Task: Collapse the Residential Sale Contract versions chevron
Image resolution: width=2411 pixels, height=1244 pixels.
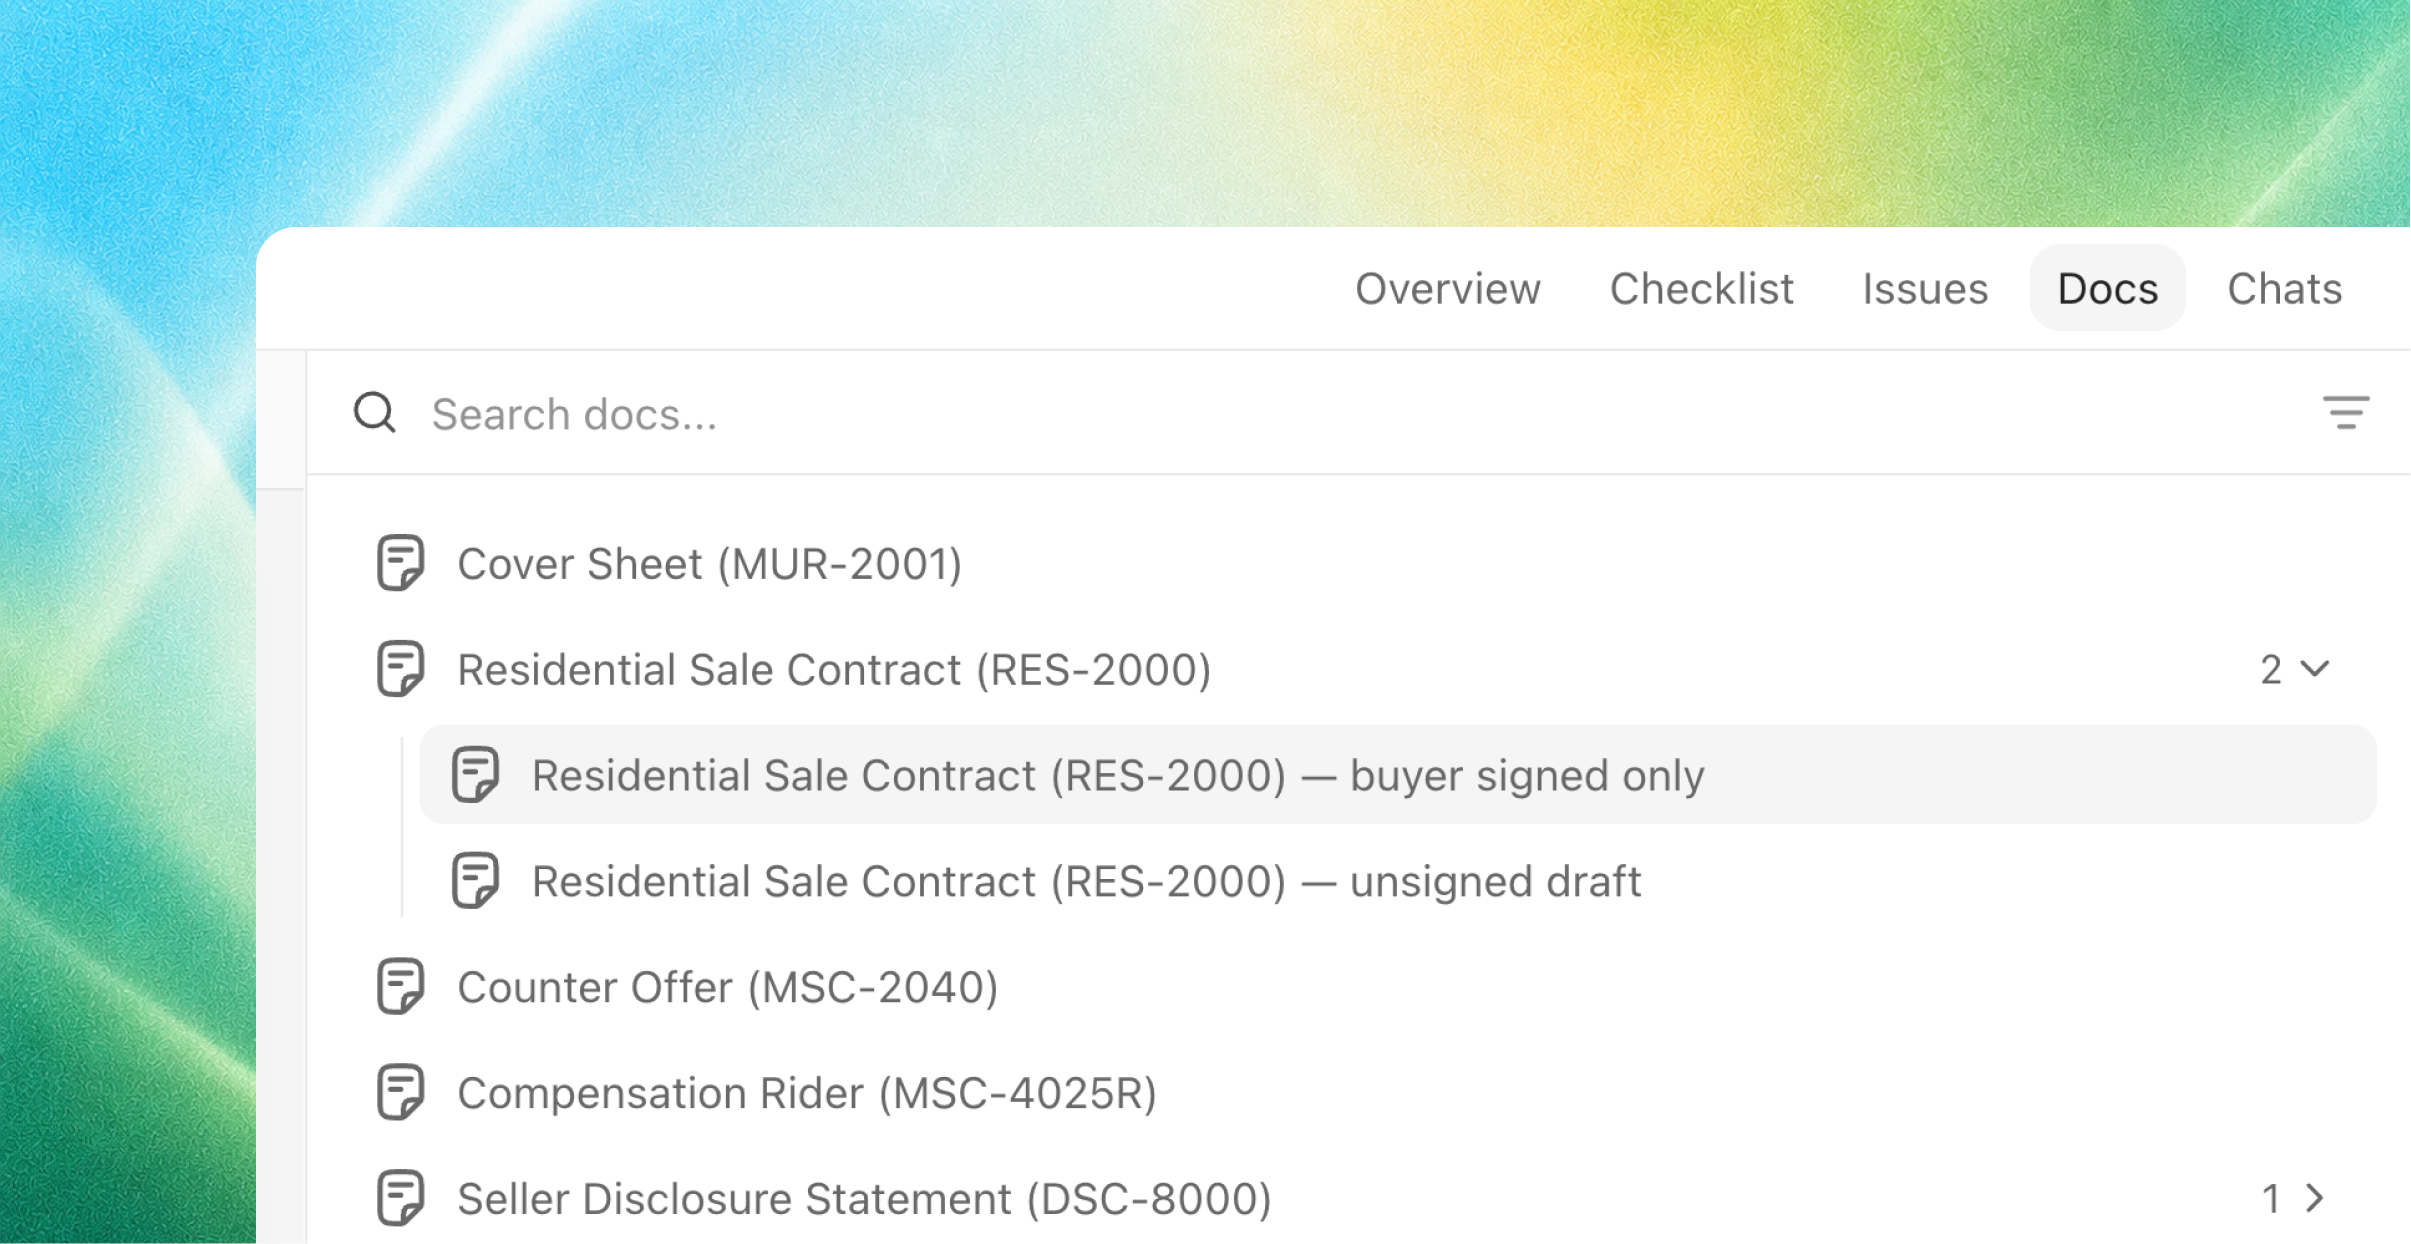Action: (2315, 668)
